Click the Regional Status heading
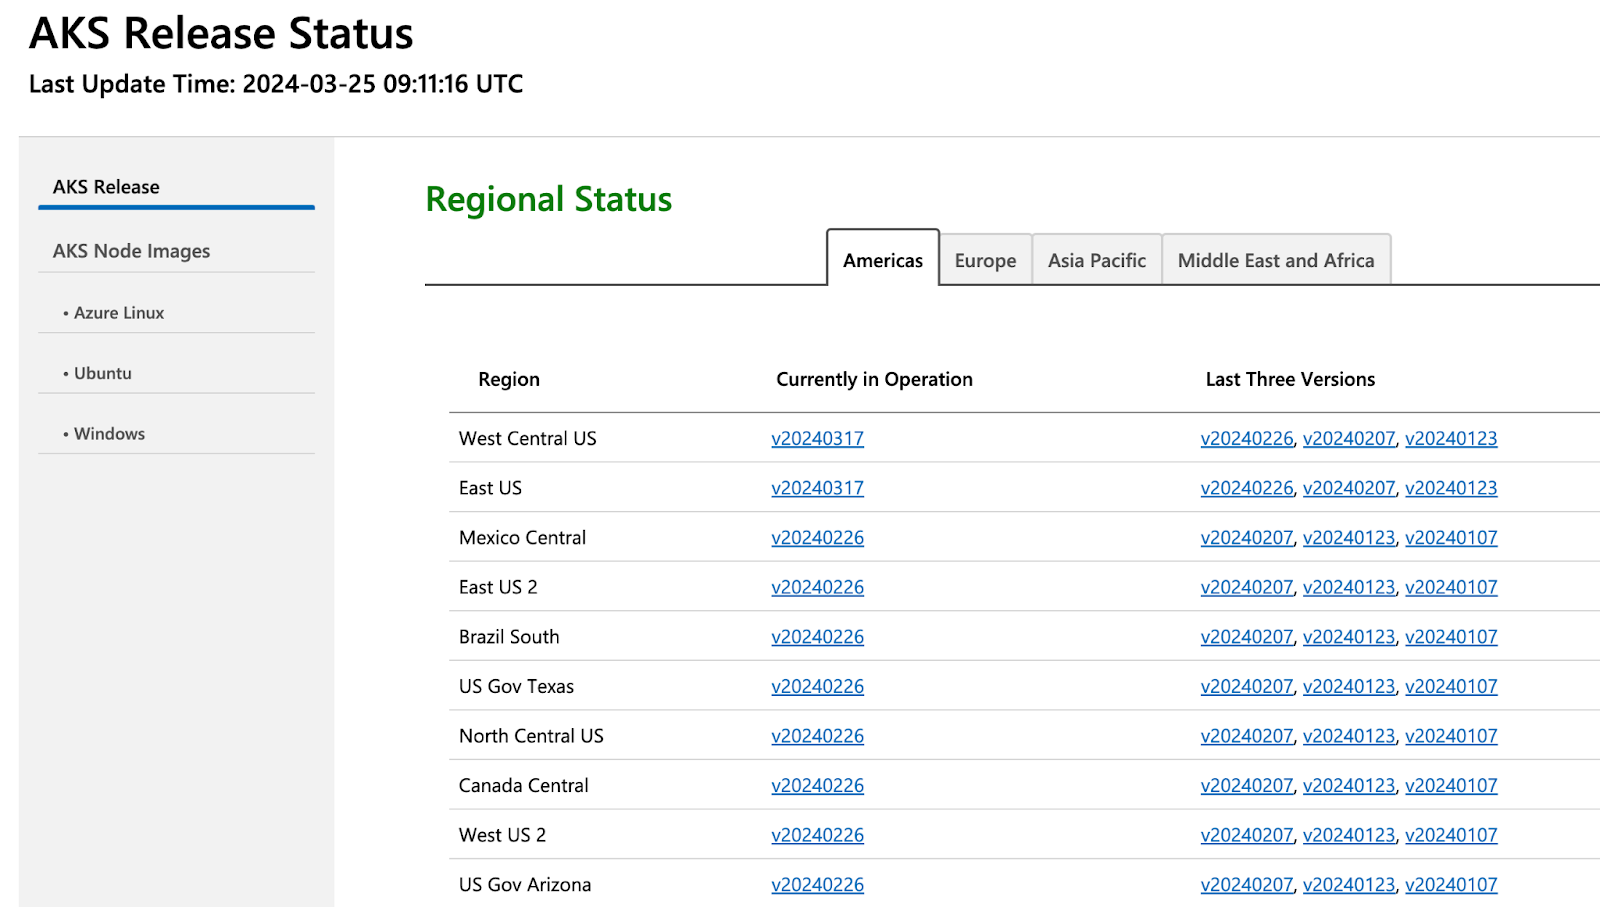 (548, 199)
